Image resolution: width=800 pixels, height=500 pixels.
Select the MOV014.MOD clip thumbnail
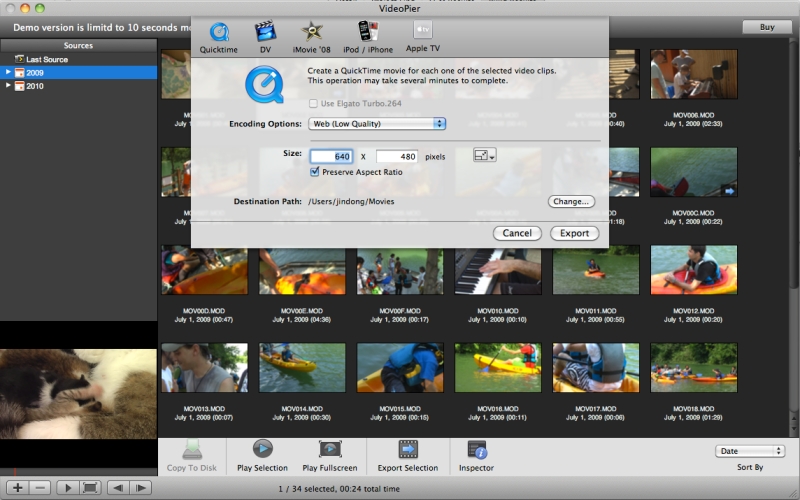pyautogui.click(x=302, y=368)
